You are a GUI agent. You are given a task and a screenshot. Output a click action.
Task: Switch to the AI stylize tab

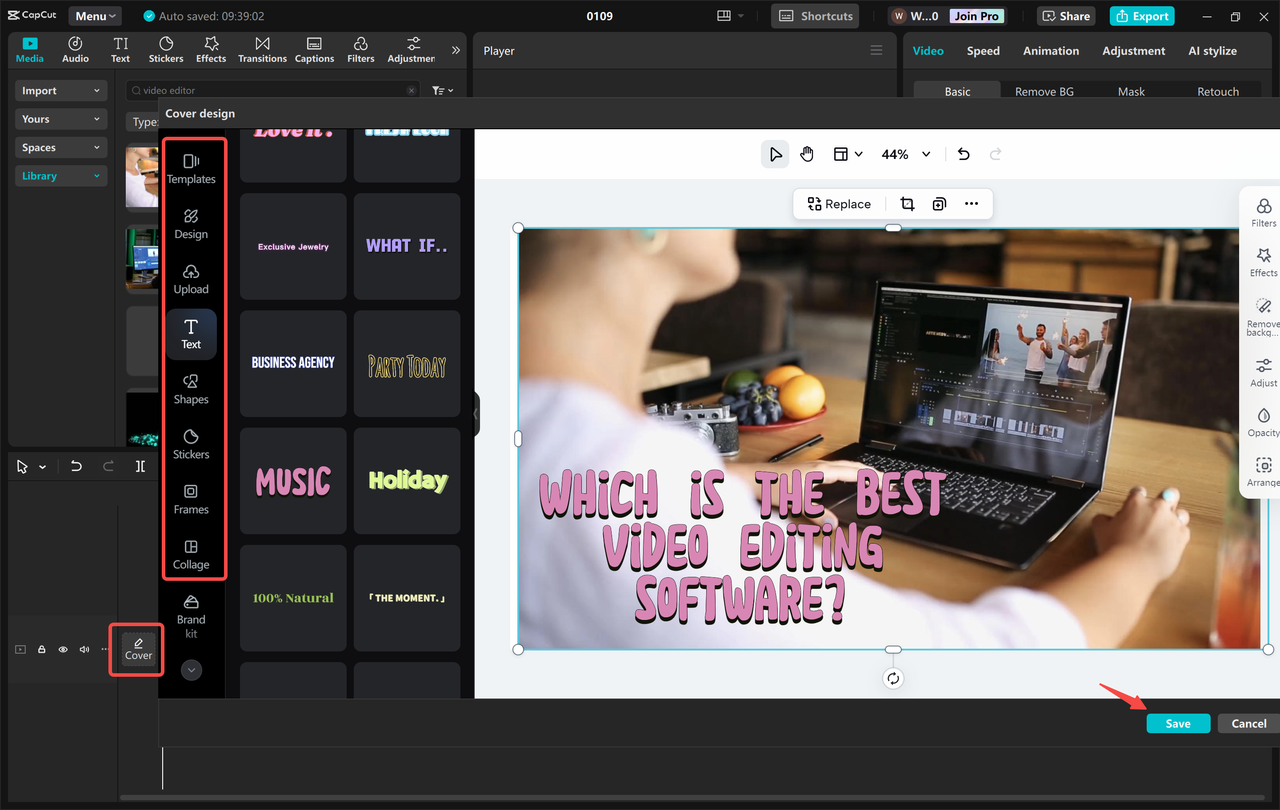[1212, 50]
